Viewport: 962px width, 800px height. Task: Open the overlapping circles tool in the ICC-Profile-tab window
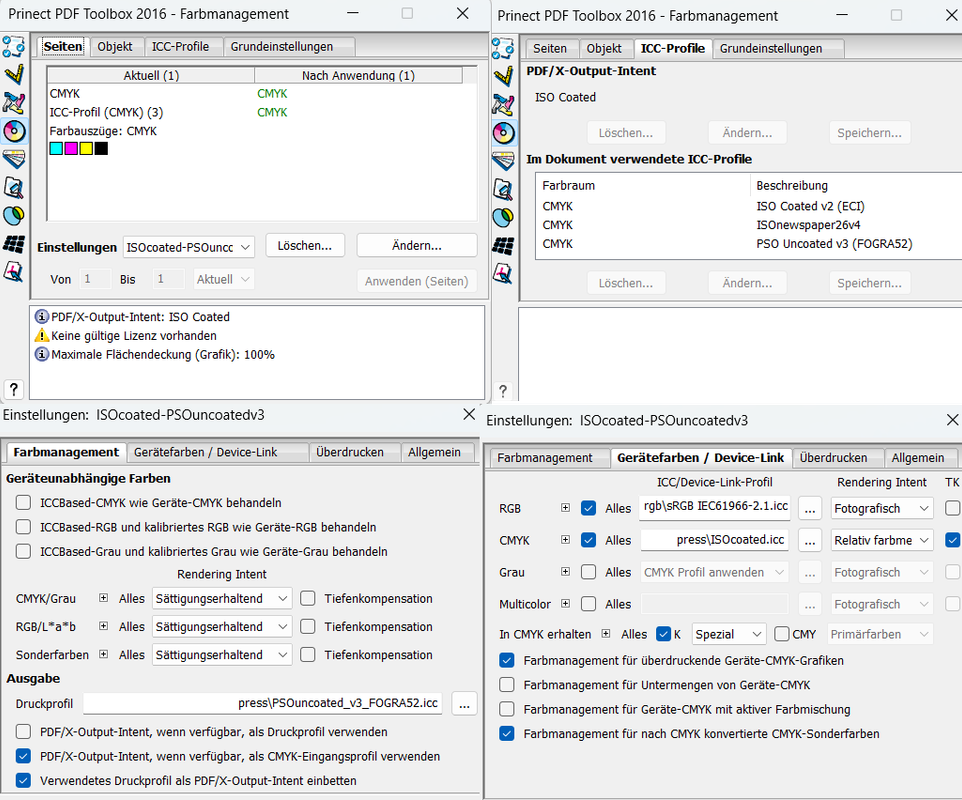coord(502,217)
